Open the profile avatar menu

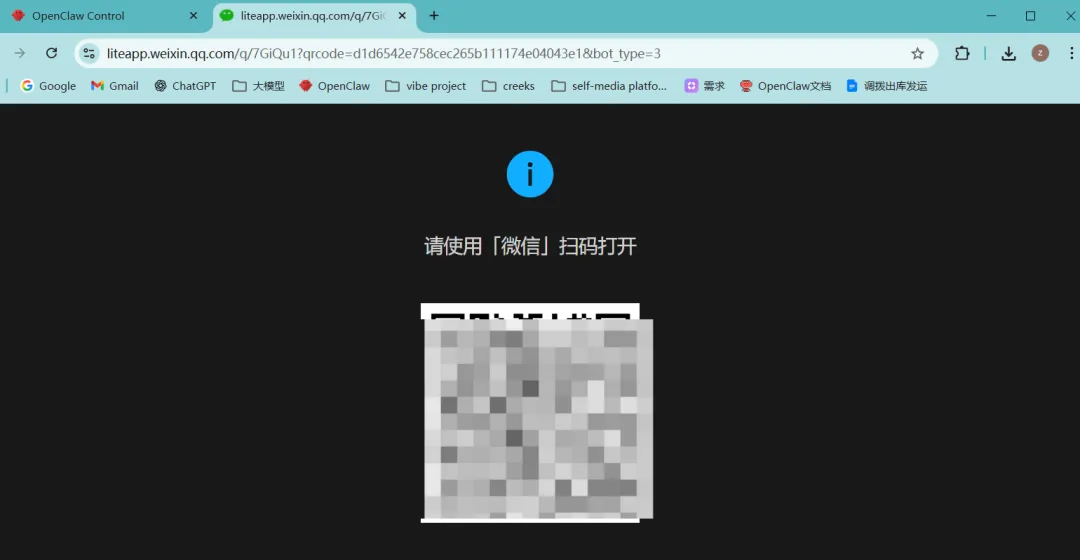point(1040,53)
